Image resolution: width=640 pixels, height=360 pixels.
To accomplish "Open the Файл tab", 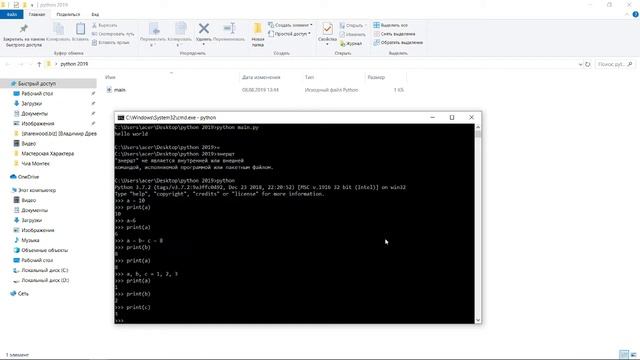I will tap(12, 14).
